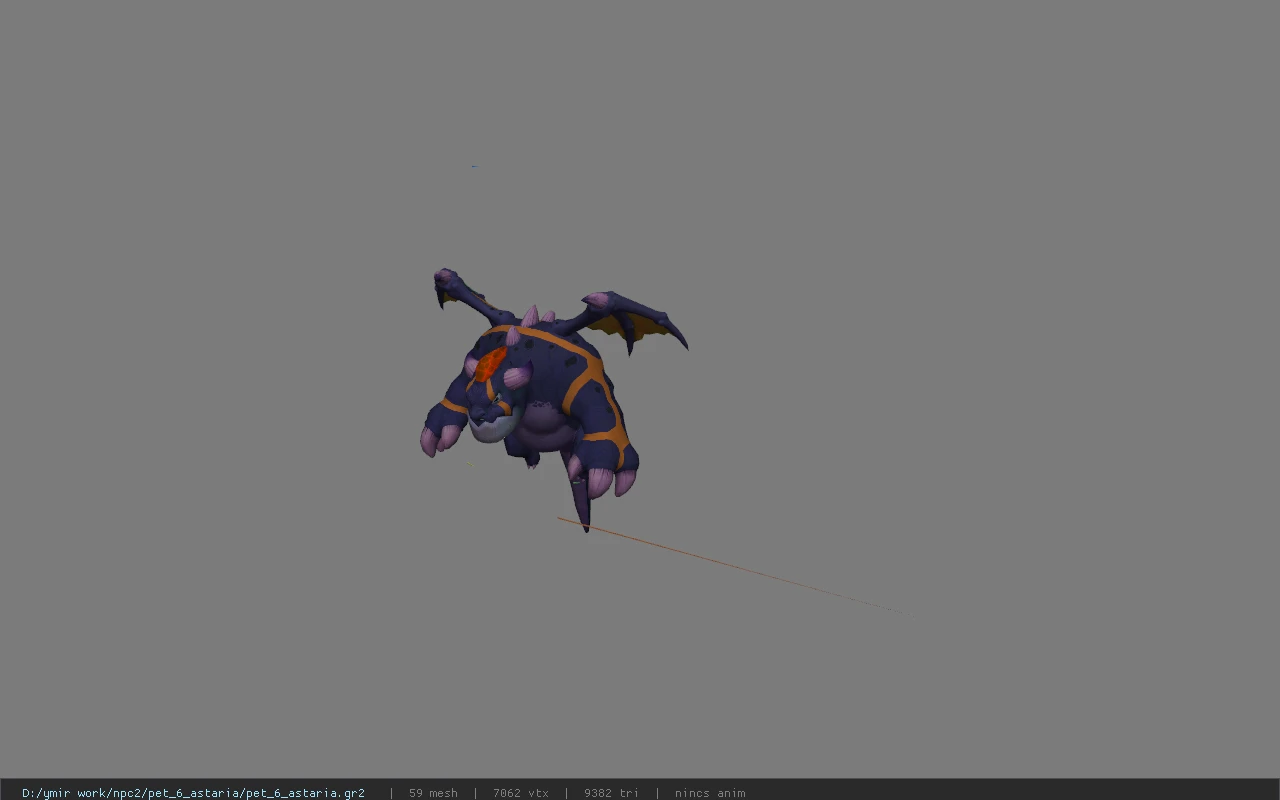
Task: Click the "7062 vtx" vertex count
Action: (x=521, y=793)
